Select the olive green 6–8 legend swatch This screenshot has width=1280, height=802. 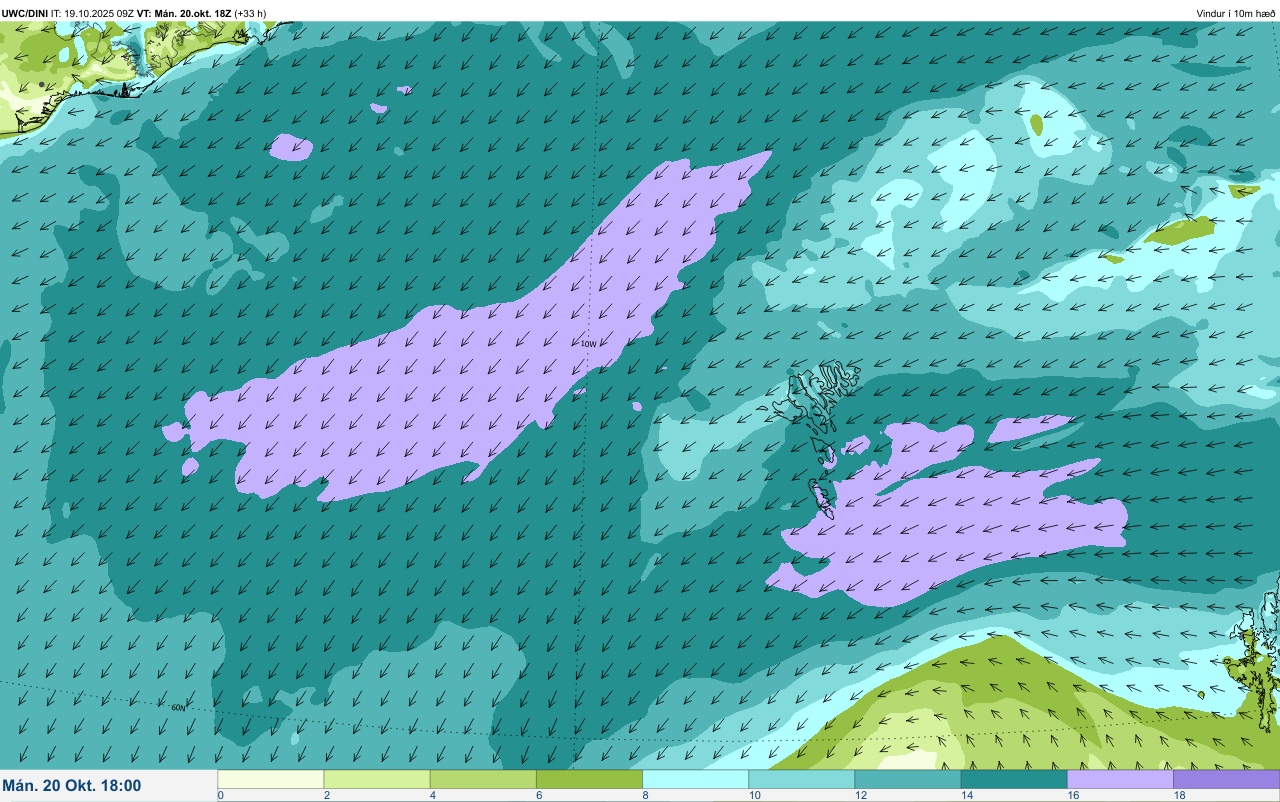[589, 779]
